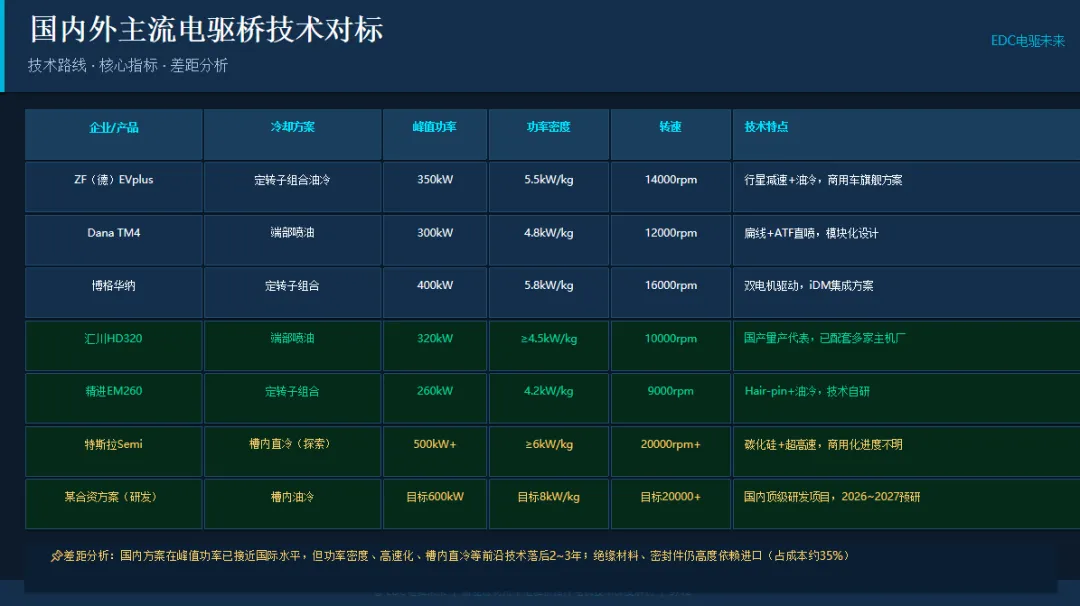Click 扁线+ATF直喷，模块化设计 cell
This screenshot has height=606, width=1080.
coord(906,240)
